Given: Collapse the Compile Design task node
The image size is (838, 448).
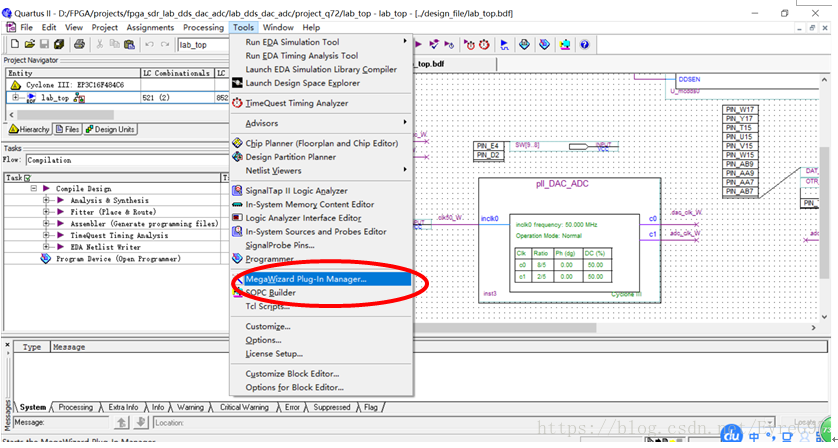Looking at the screenshot, I should [x=34, y=189].
